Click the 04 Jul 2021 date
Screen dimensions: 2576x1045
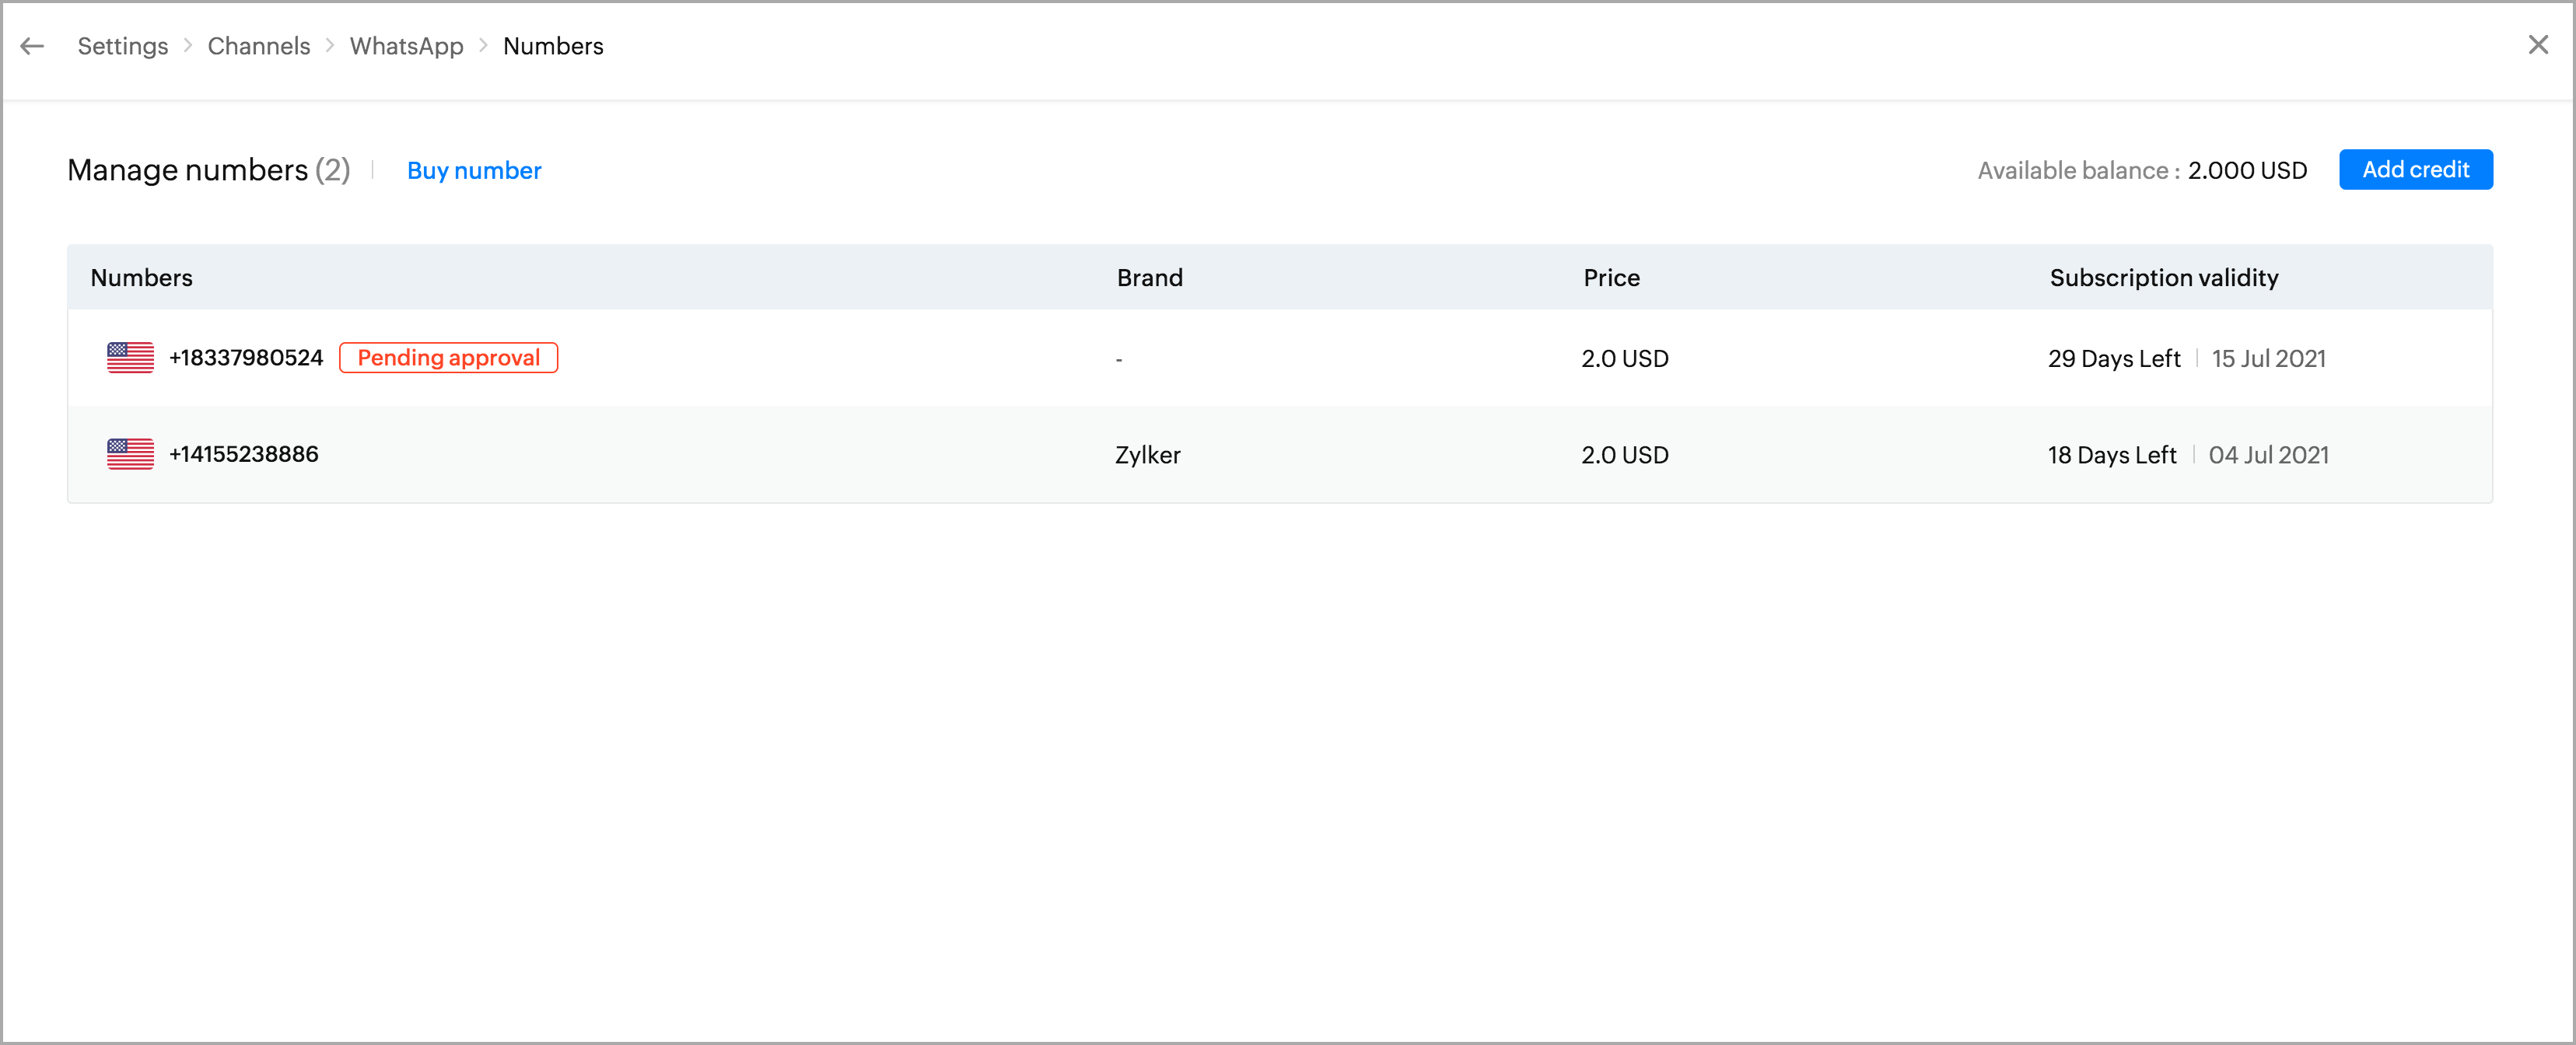click(2268, 455)
